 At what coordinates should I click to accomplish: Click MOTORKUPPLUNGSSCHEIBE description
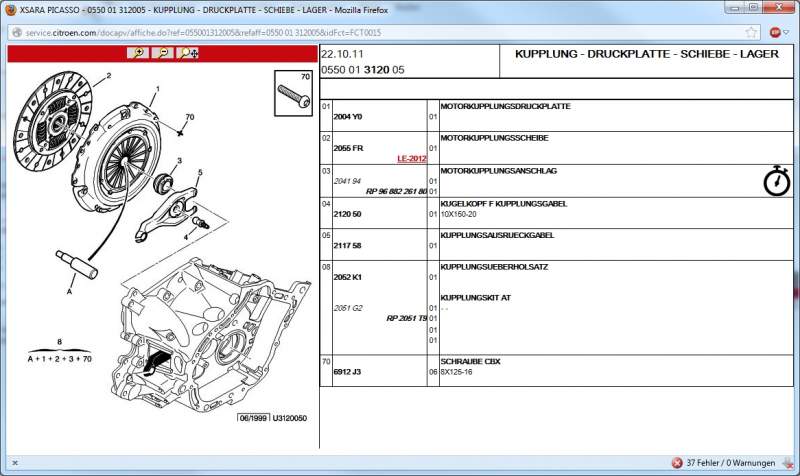pyautogui.click(x=494, y=138)
